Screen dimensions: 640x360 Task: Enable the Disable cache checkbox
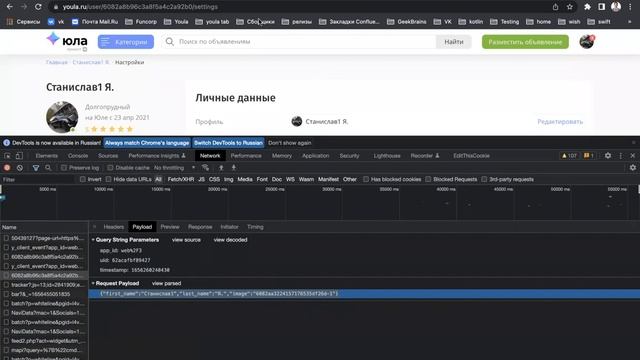click(110, 168)
